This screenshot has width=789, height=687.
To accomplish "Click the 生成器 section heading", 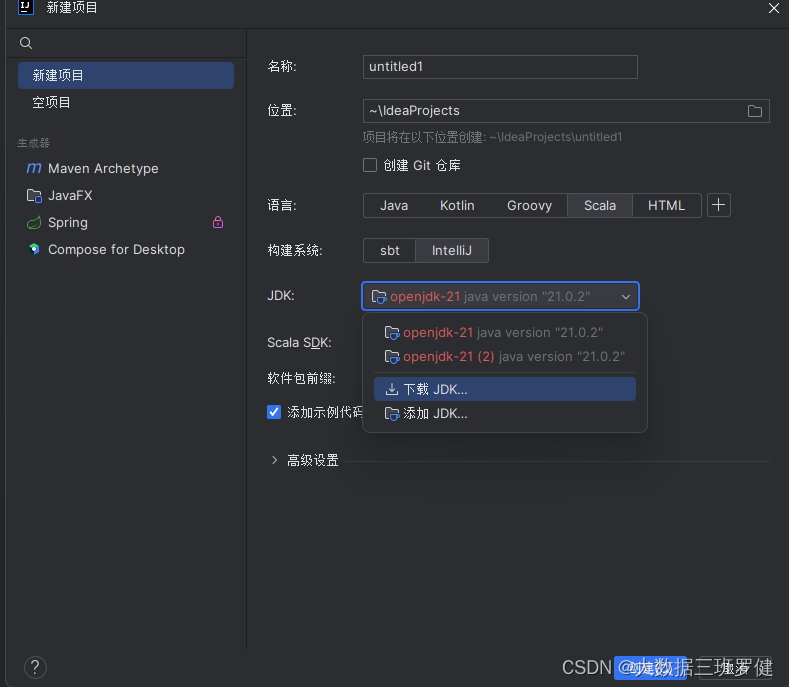I will (x=33, y=143).
